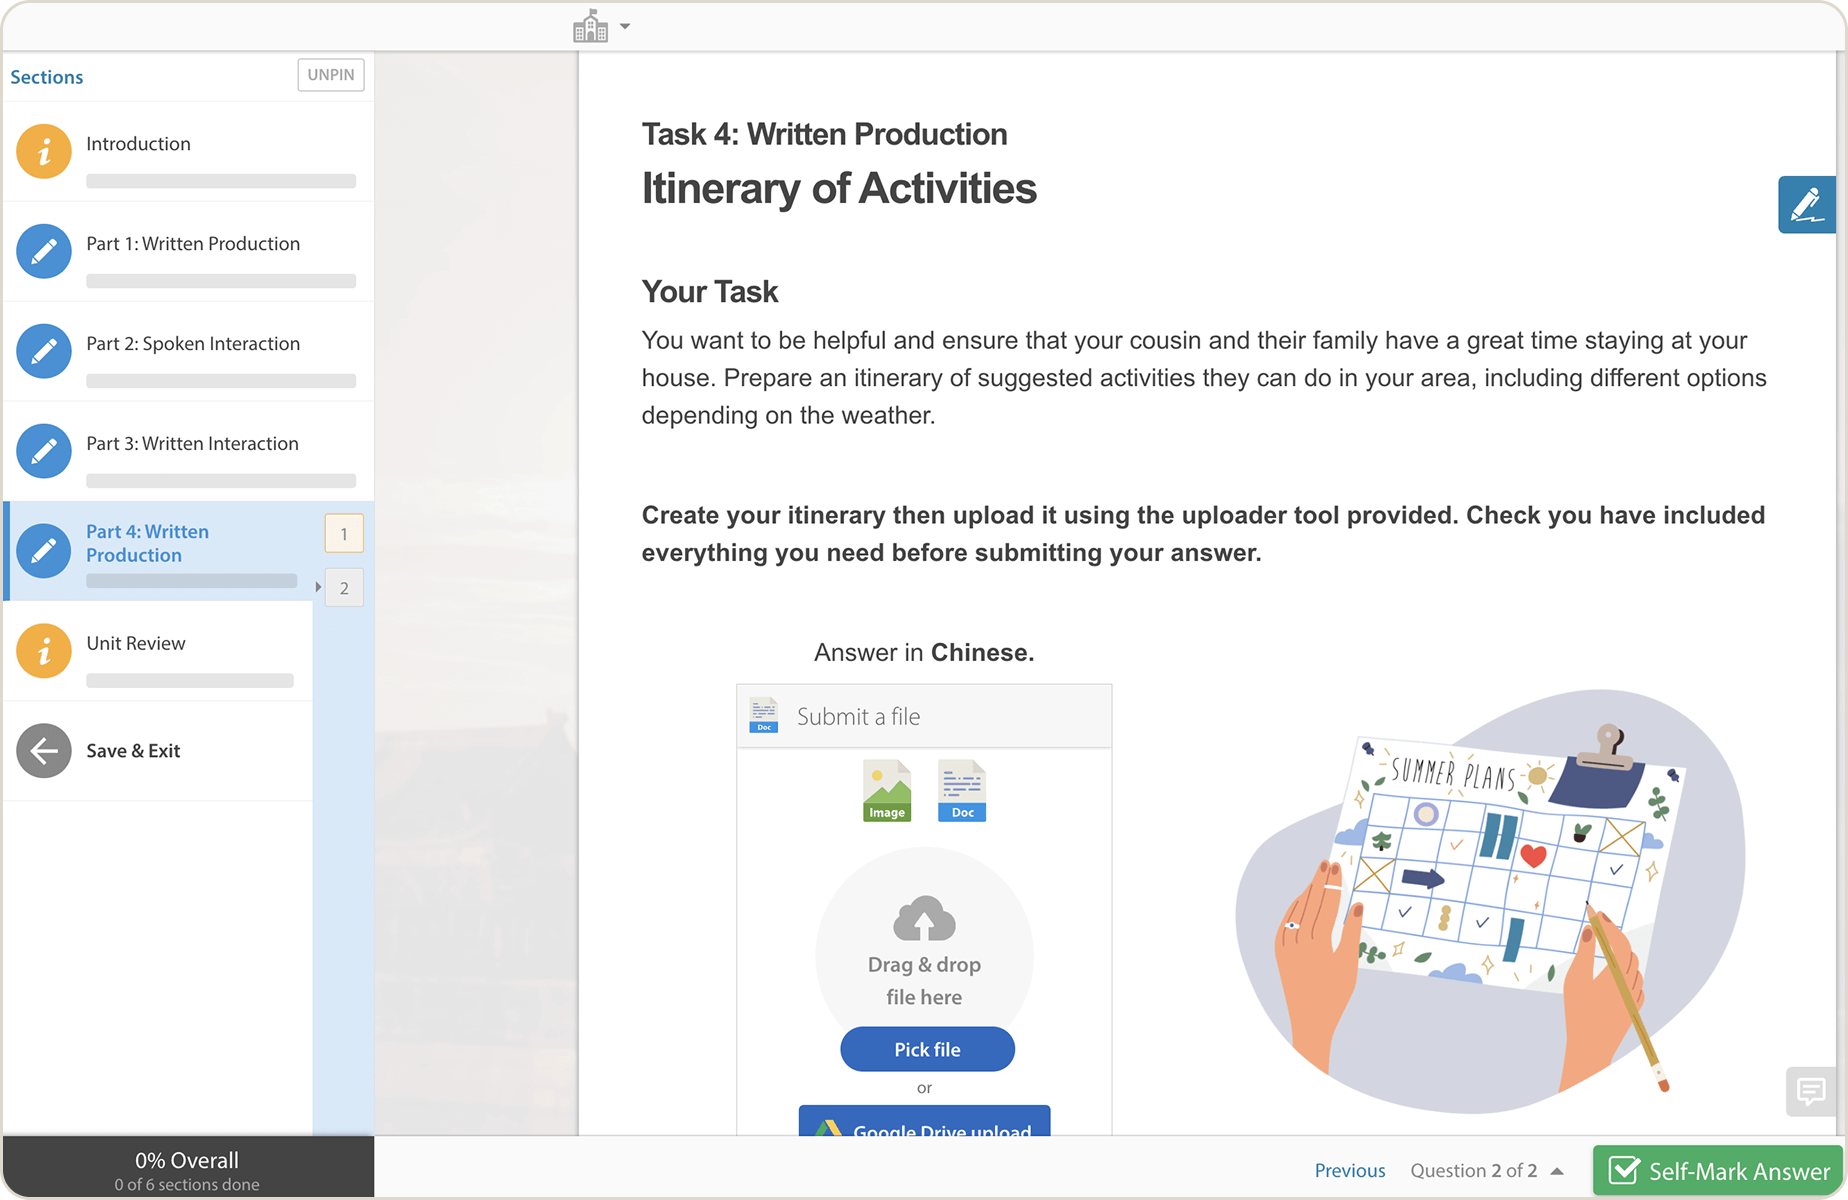Select question 2 in Part 4
The height and width of the screenshot is (1200, 1848).
point(344,588)
